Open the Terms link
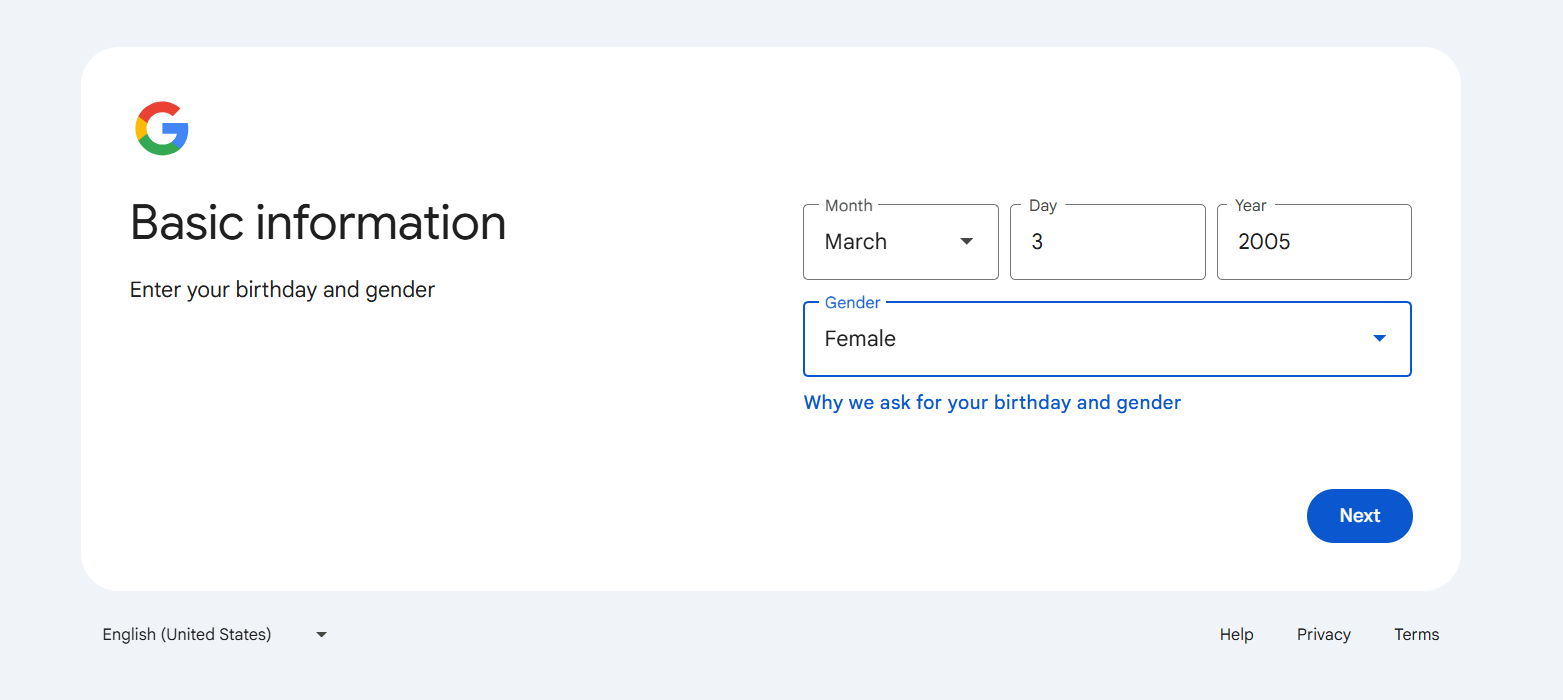Viewport: 1563px width, 700px height. point(1416,635)
